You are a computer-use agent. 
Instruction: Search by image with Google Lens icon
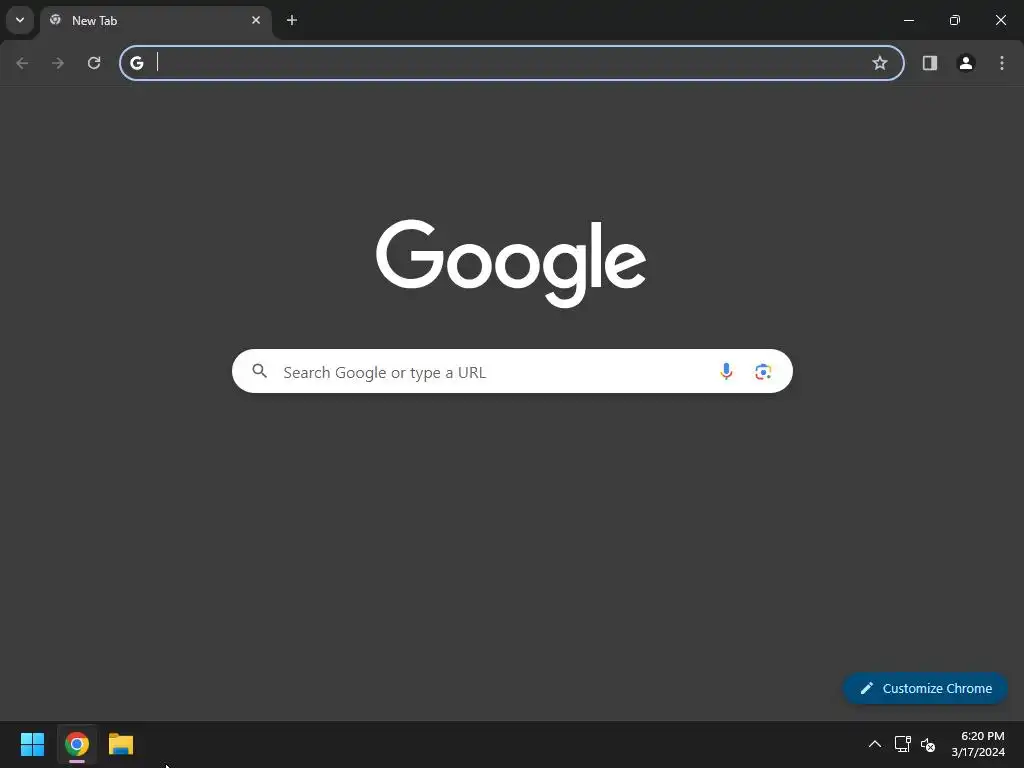coord(763,372)
